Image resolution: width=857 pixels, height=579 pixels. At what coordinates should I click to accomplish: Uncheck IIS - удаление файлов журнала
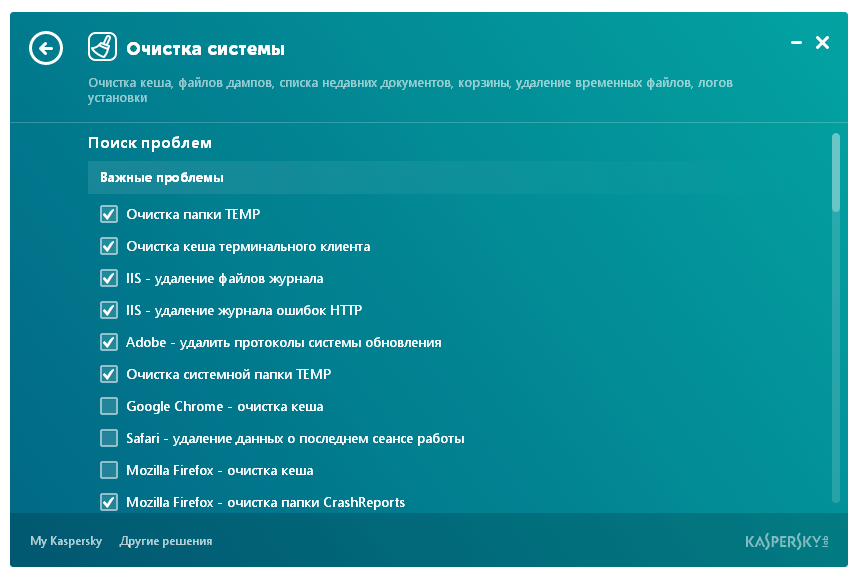click(x=108, y=278)
